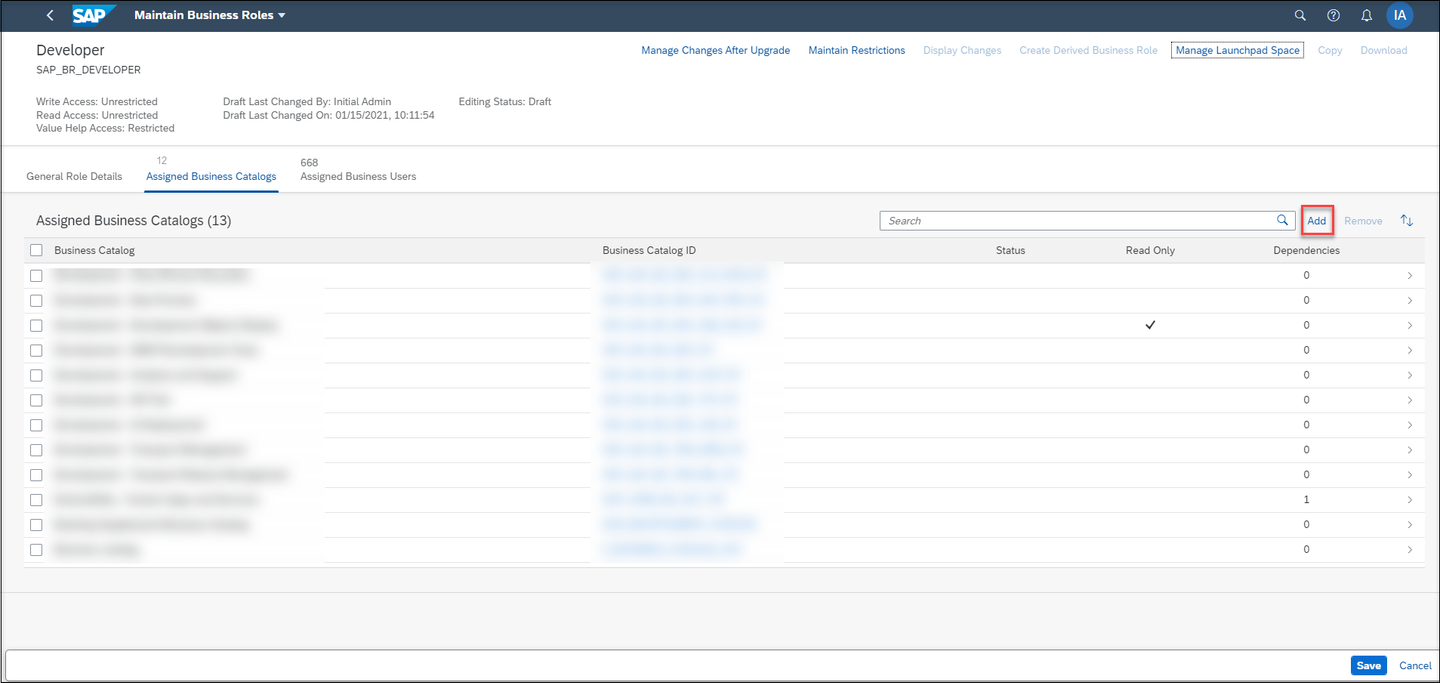This screenshot has width=1440, height=683.
Task: Open the Maintain Business Roles title dropdown
Action: click(210, 16)
